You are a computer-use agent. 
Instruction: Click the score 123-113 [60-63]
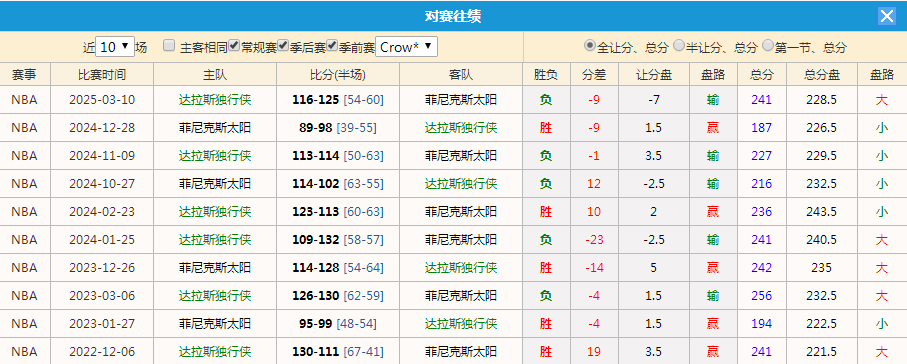338,212
